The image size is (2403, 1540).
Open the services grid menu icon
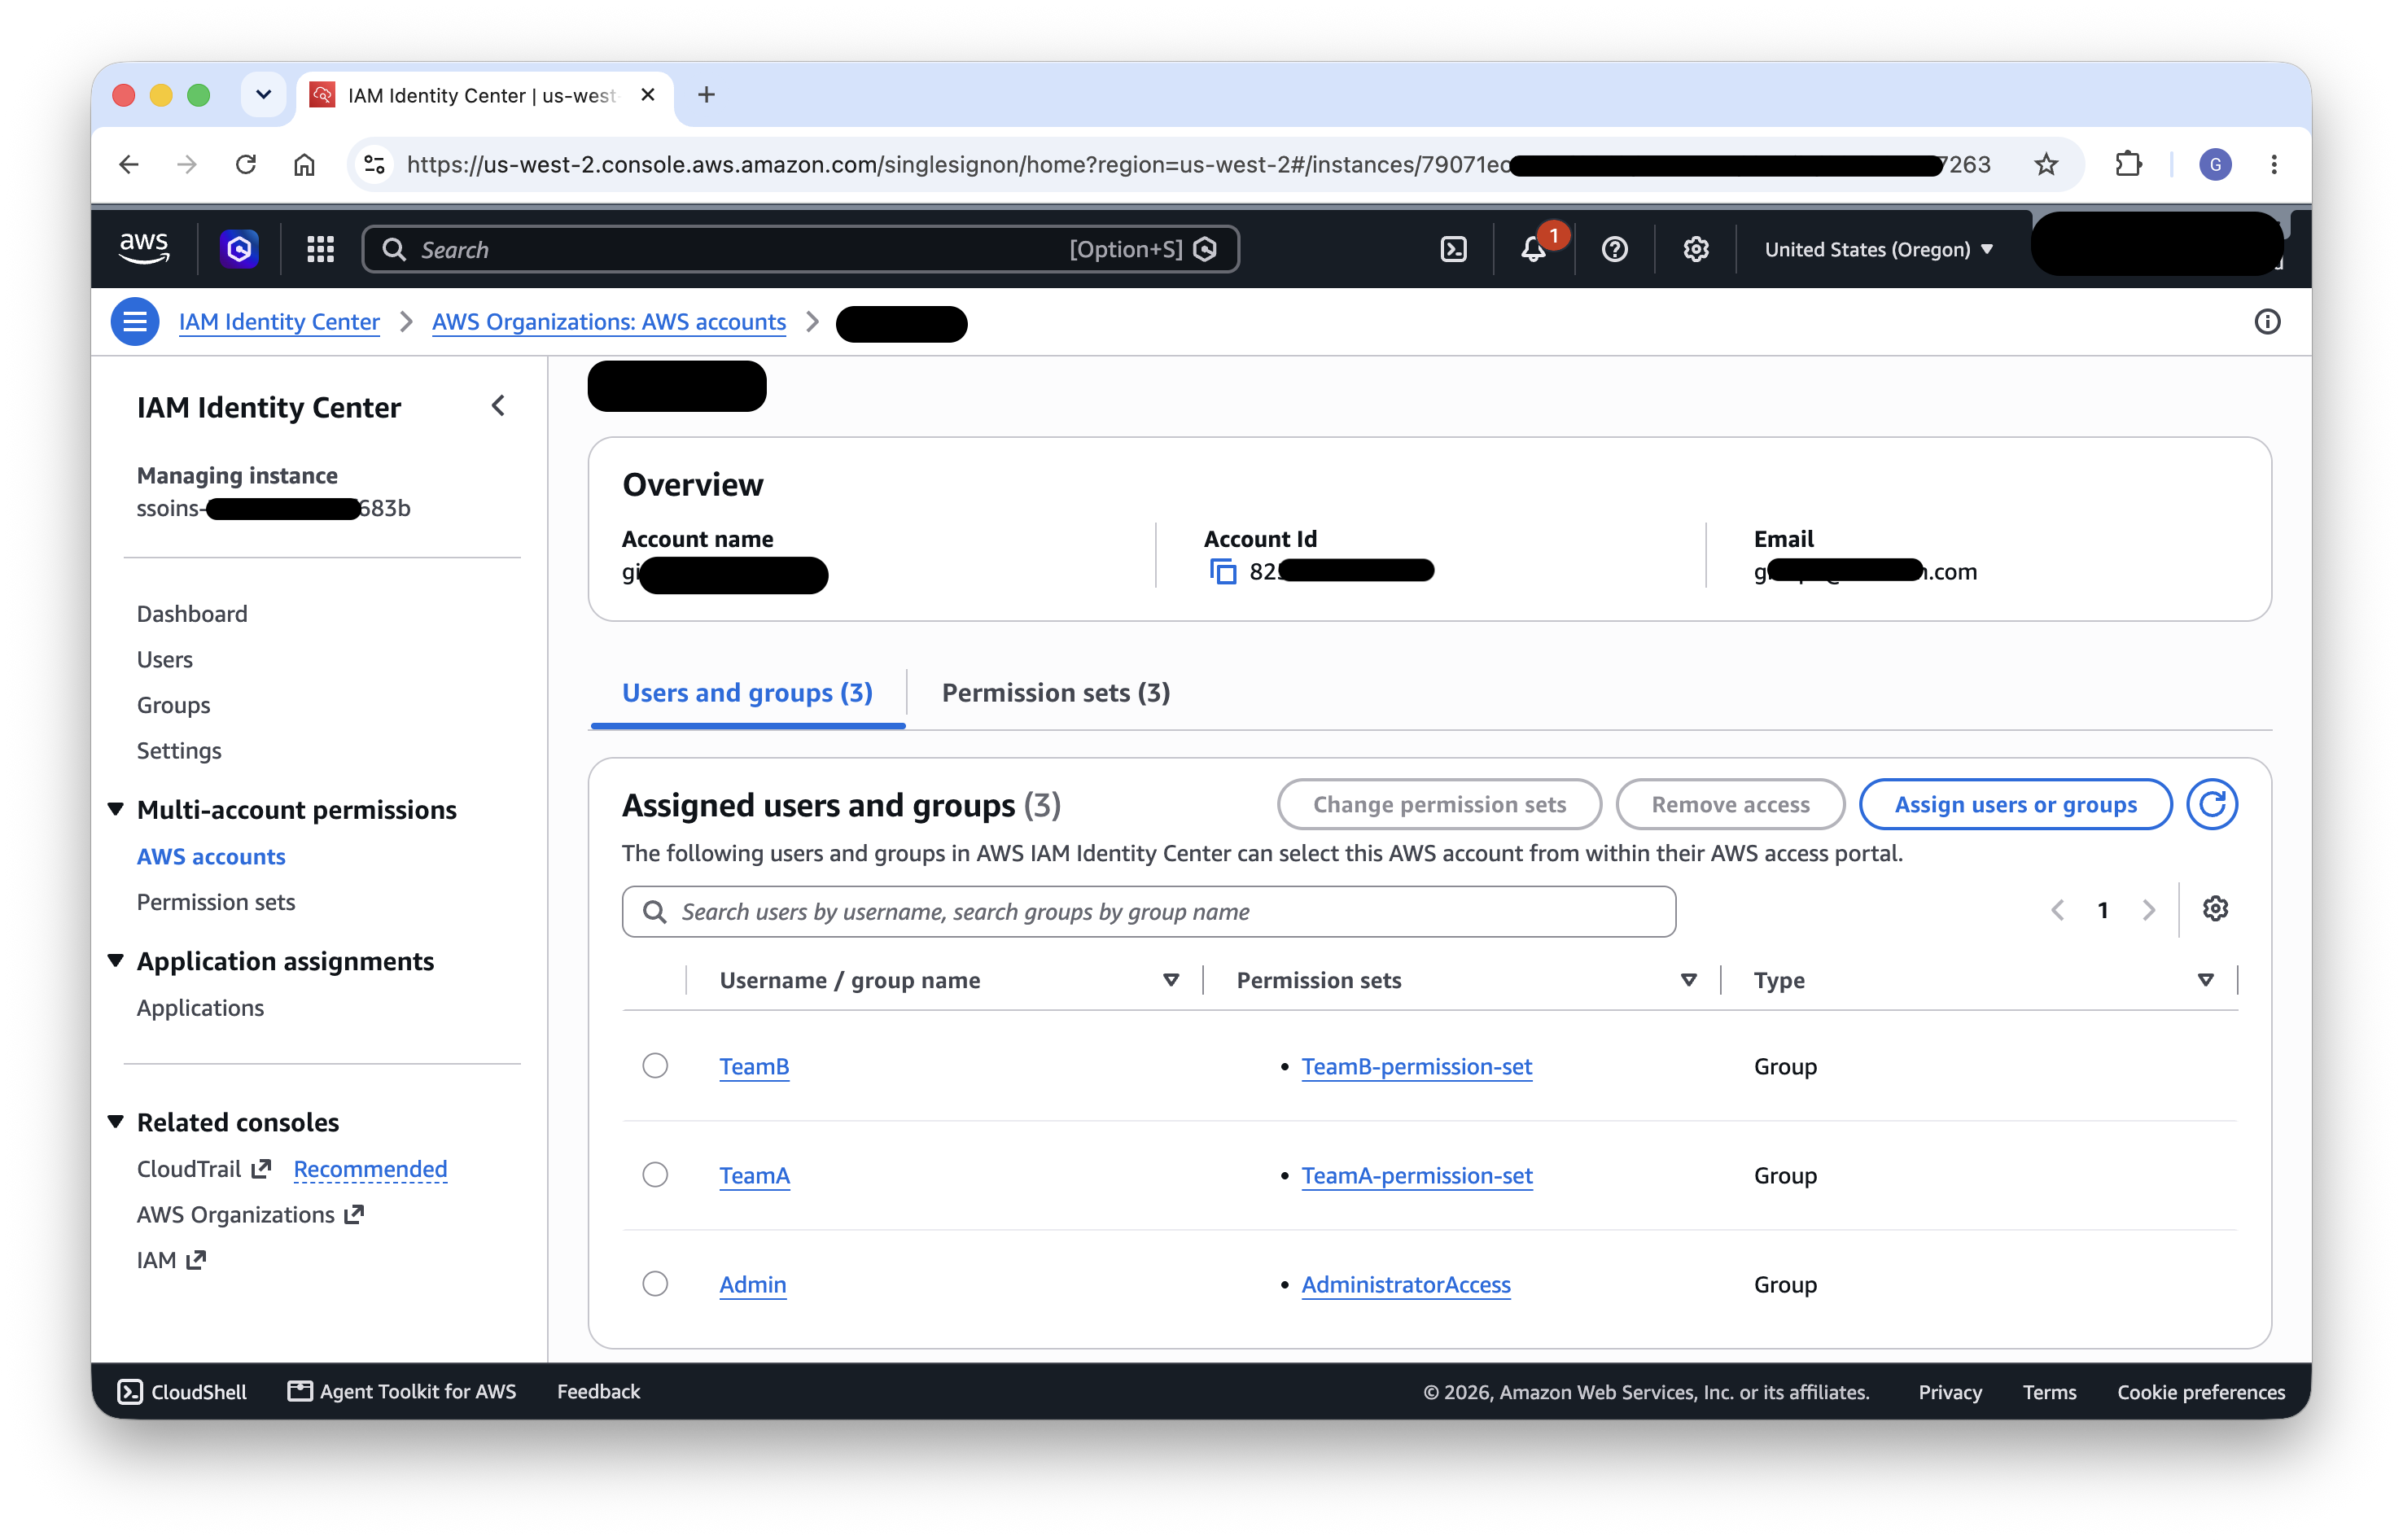coord(320,249)
